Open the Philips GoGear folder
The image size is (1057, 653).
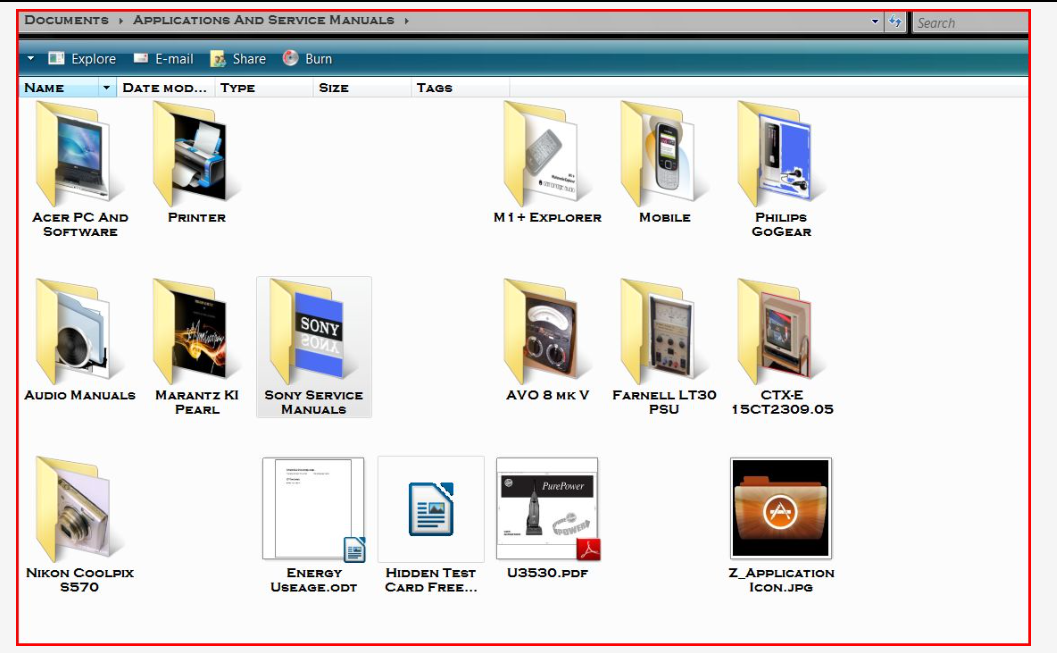pos(781,170)
